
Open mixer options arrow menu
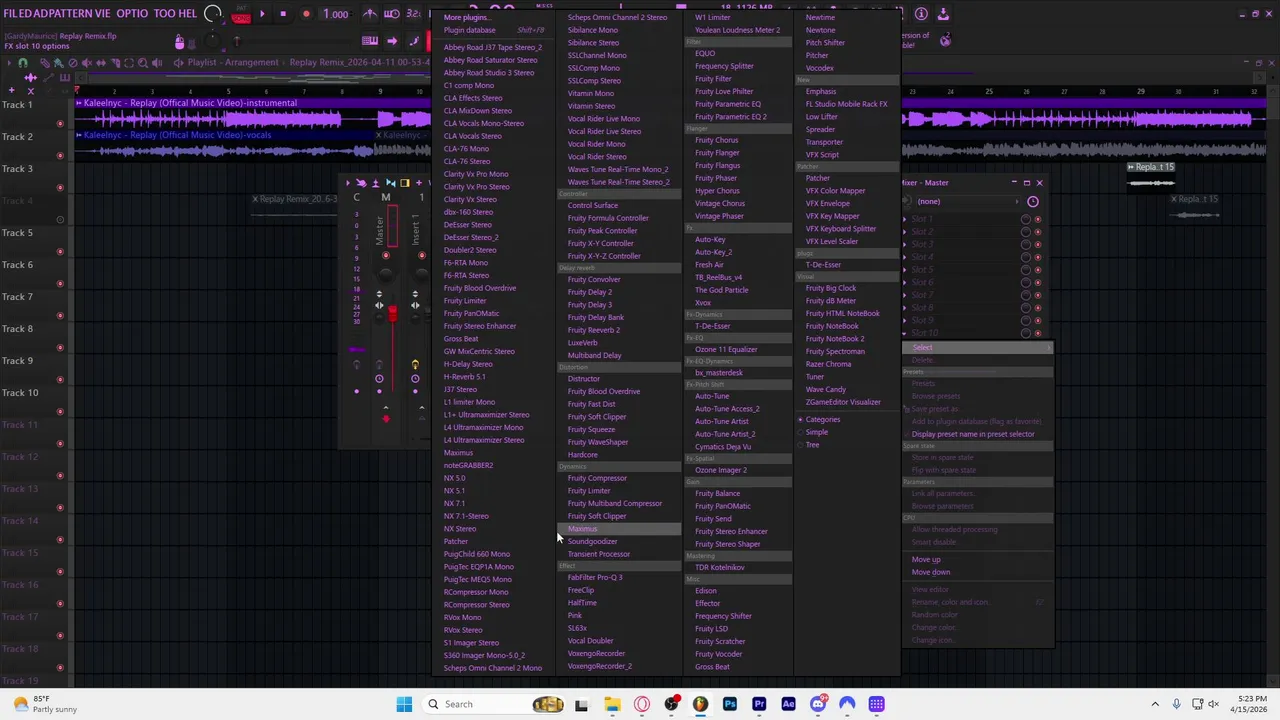coord(347,183)
